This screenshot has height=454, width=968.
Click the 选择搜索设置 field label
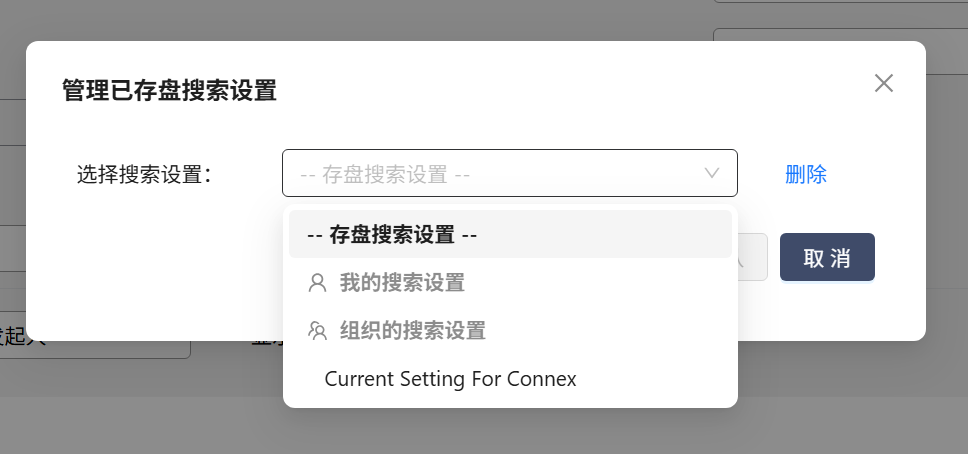click(144, 174)
